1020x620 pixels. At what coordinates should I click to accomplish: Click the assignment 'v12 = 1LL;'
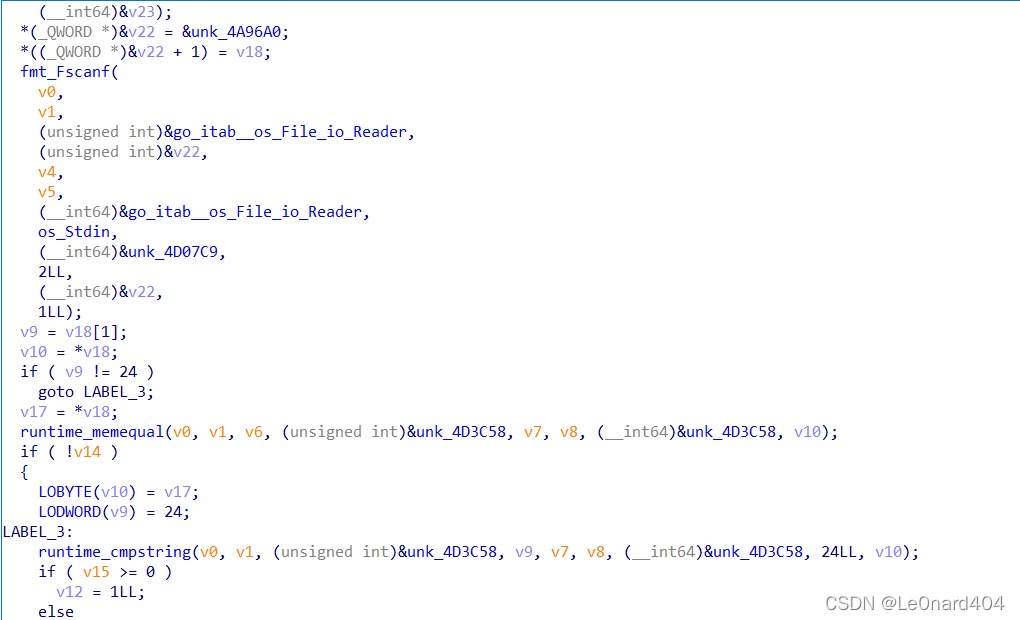click(x=100, y=592)
